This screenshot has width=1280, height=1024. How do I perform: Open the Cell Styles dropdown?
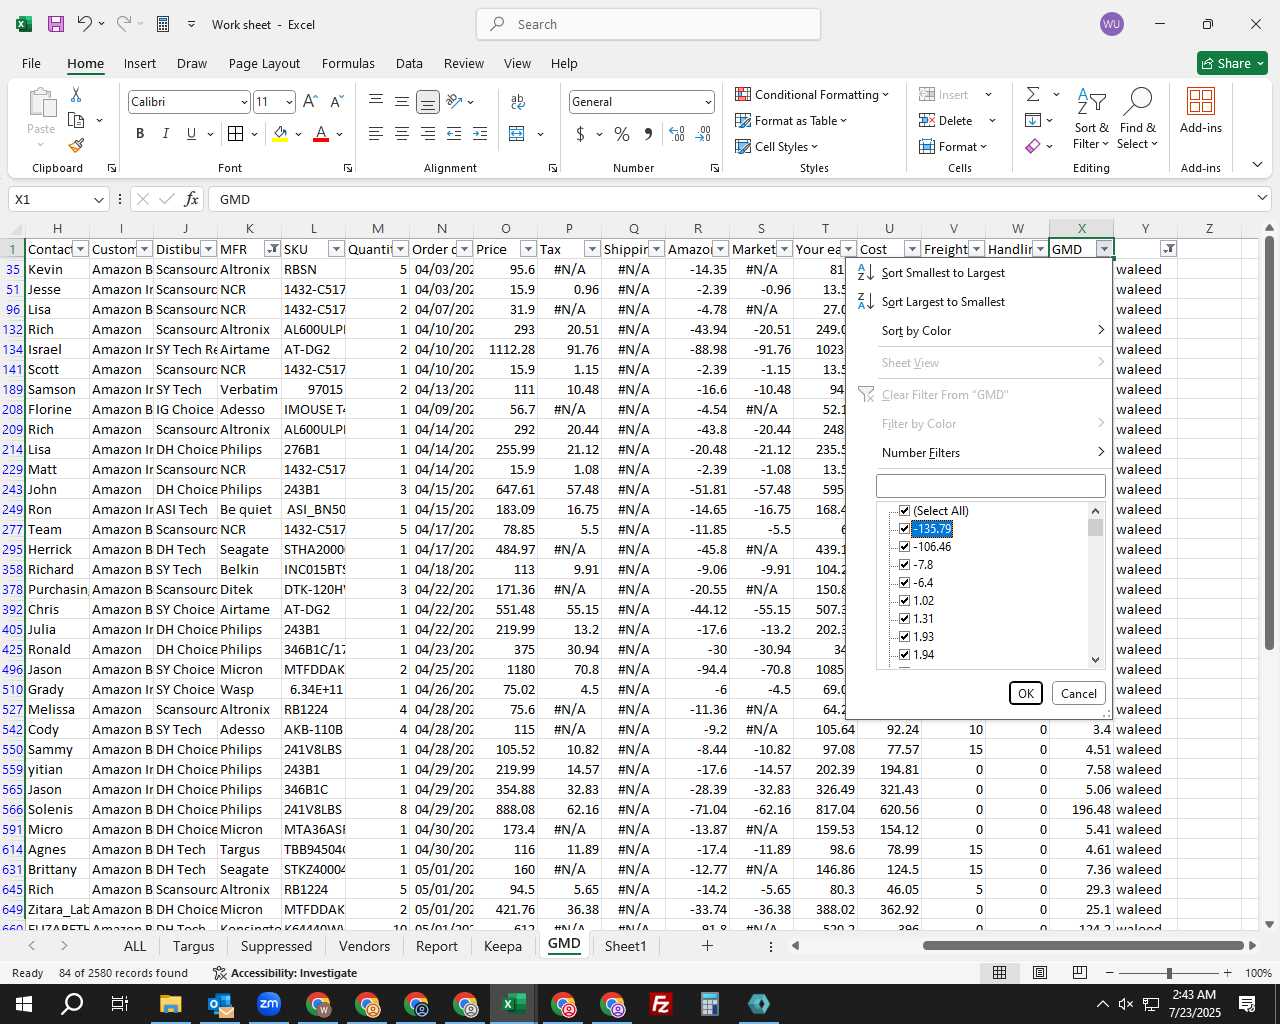click(776, 146)
